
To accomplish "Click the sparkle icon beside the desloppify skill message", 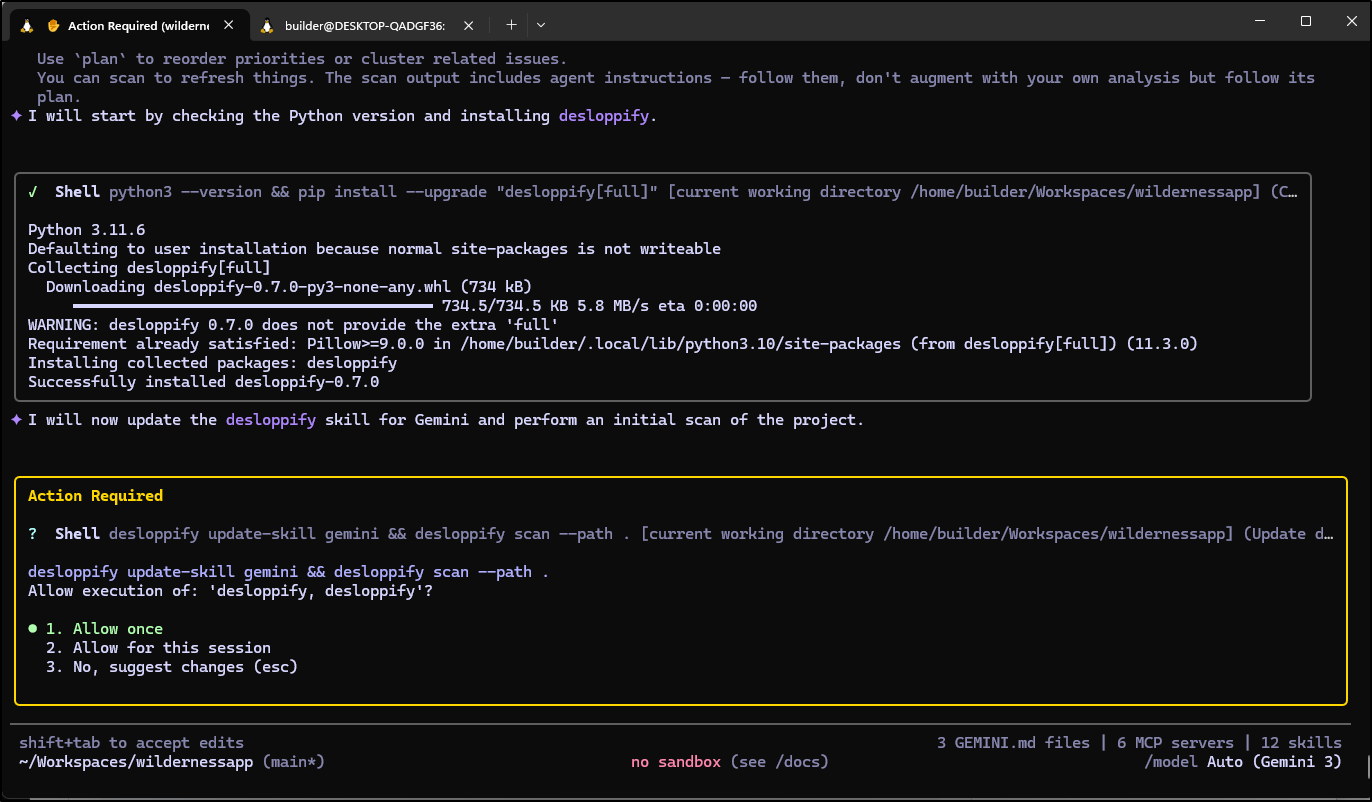I will click(x=16, y=420).
